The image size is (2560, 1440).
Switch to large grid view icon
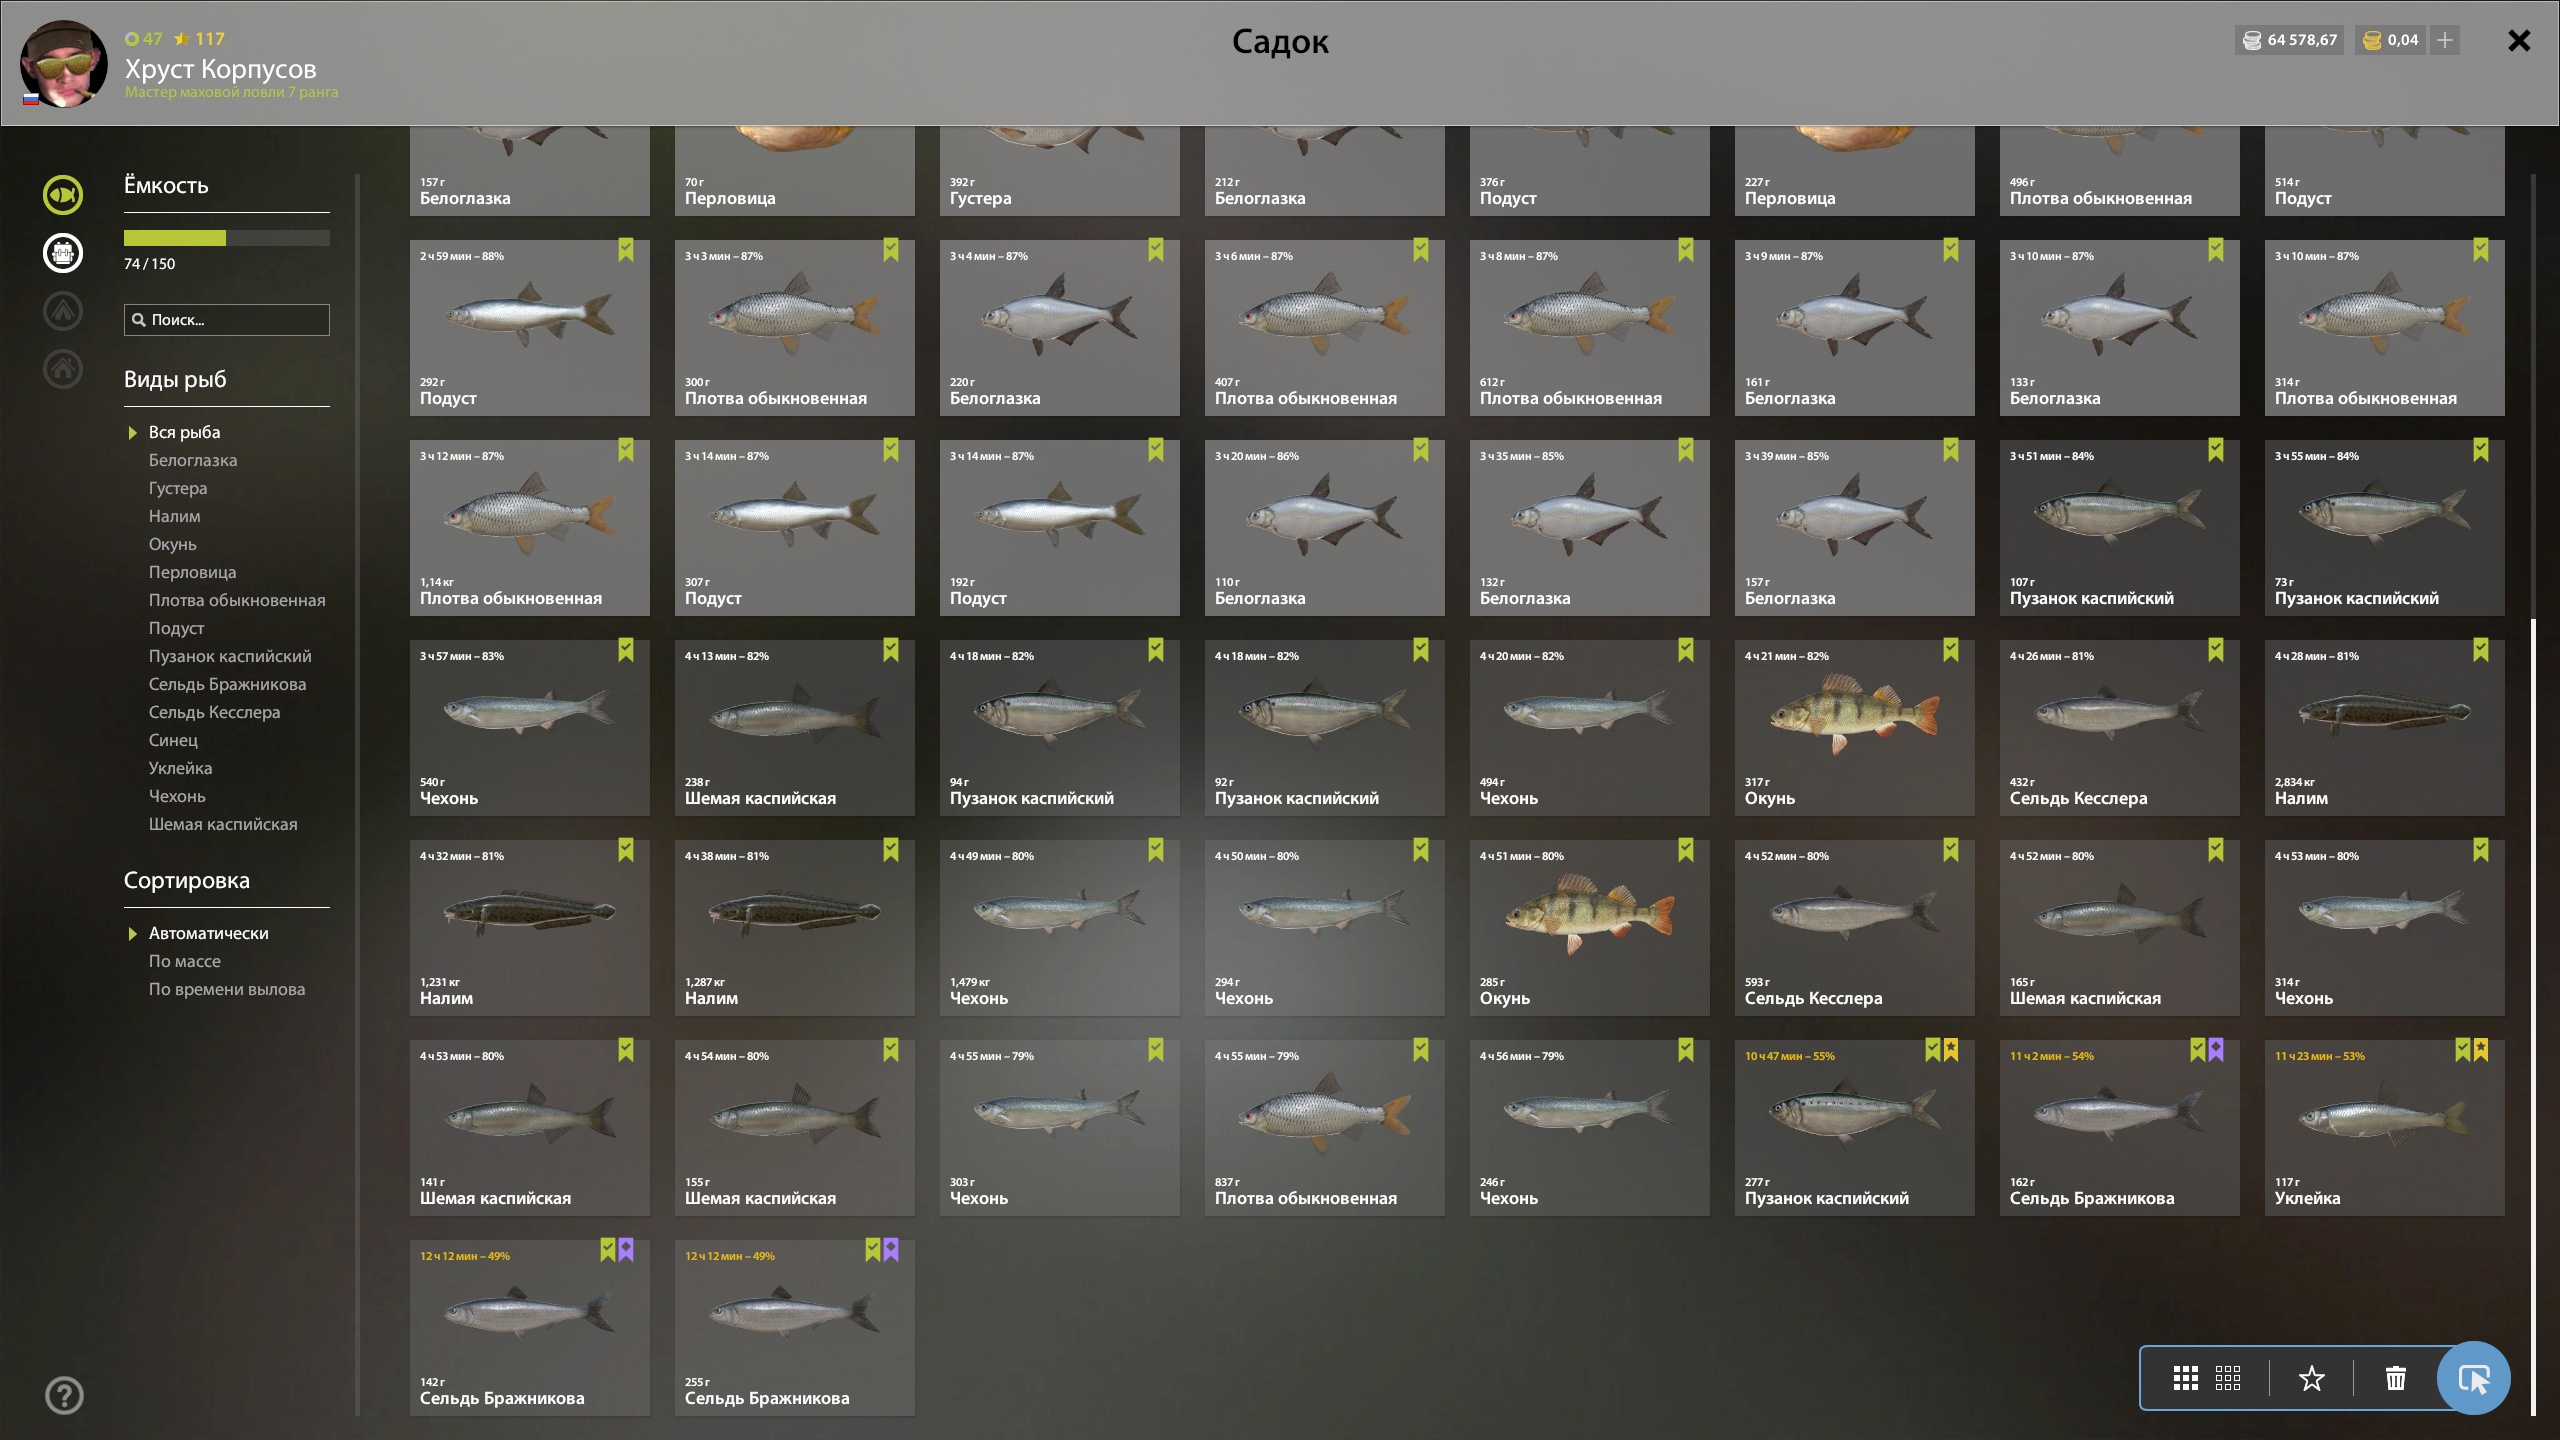[2185, 1378]
